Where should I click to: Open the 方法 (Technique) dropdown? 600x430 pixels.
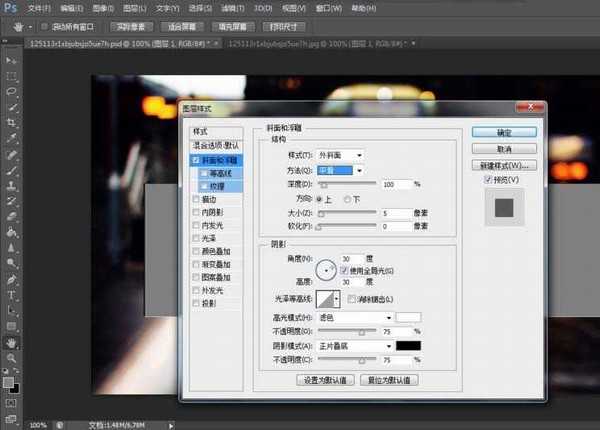[341, 170]
